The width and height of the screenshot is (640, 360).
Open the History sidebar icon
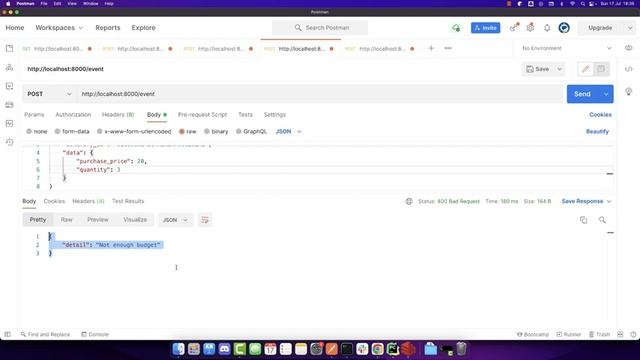[9, 142]
